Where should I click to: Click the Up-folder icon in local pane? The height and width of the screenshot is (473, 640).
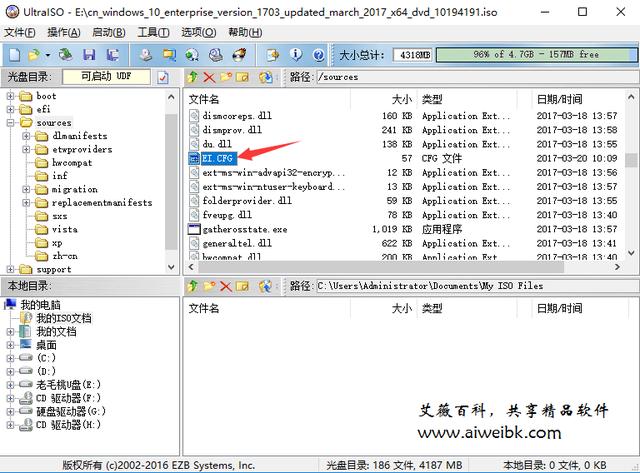point(192,286)
